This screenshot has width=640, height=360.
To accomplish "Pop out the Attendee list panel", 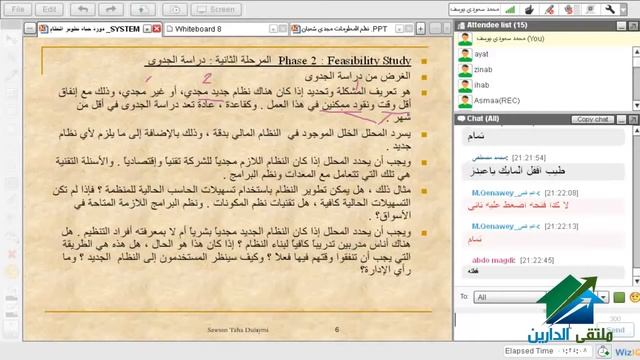I will pos(633,26).
